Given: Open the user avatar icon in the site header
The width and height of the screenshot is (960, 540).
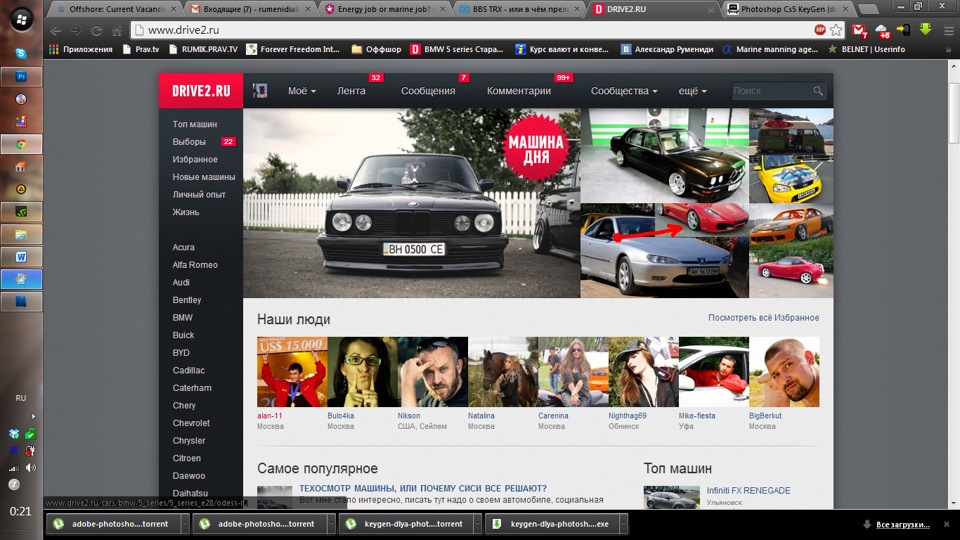Looking at the screenshot, I should (260, 91).
